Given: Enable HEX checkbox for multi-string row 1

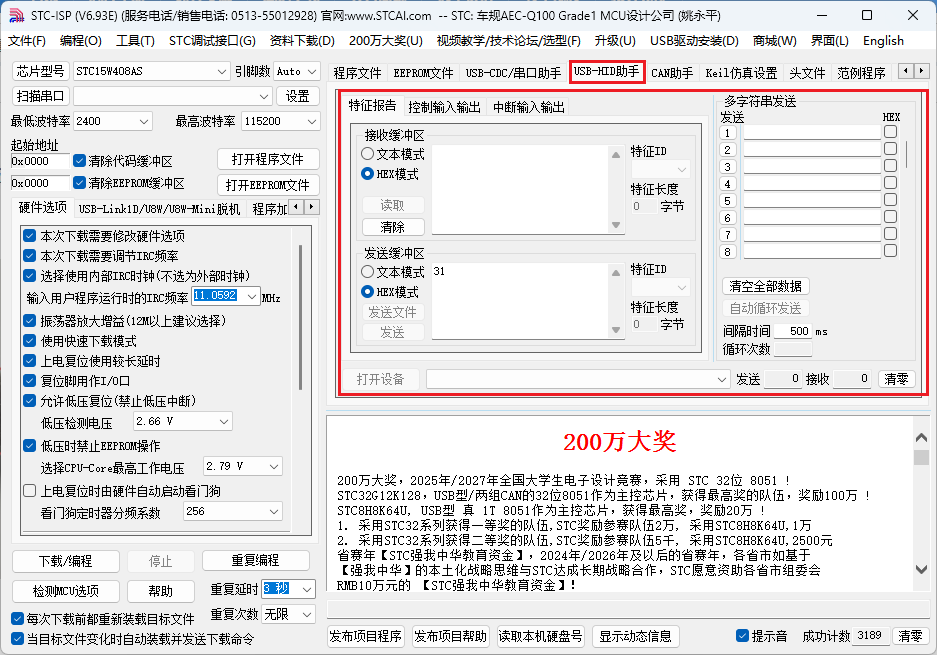Looking at the screenshot, I should pyautogui.click(x=890, y=131).
